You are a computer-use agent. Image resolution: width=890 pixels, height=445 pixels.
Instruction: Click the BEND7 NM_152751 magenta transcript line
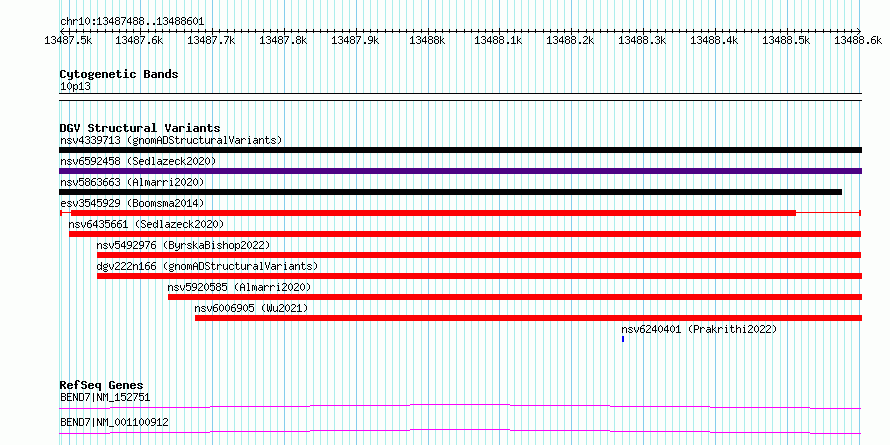pos(460,406)
